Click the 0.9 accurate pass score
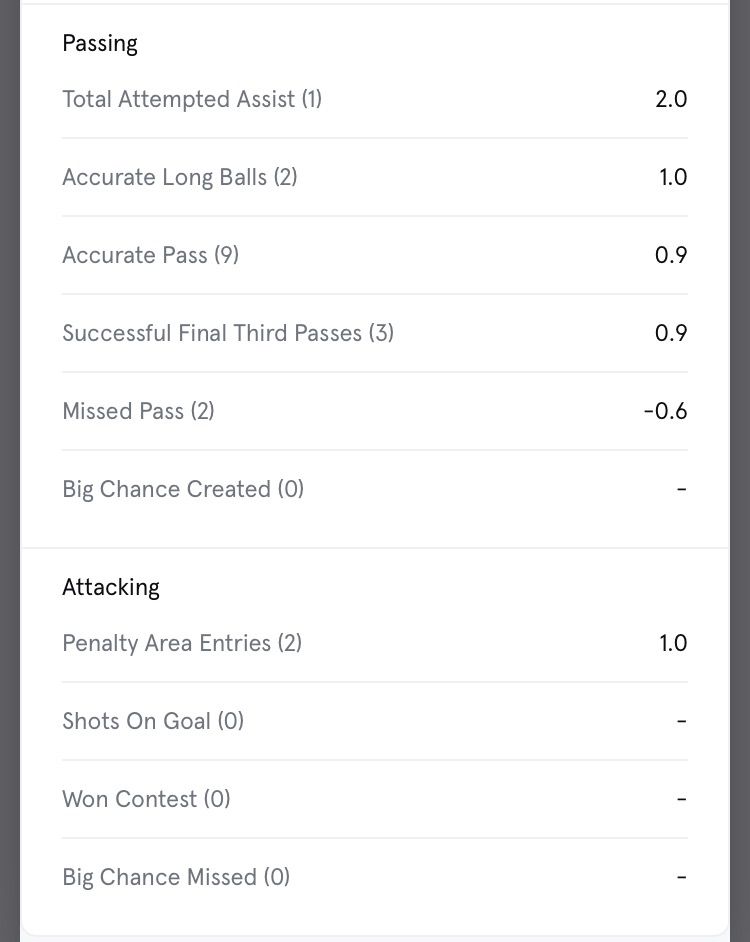The width and height of the screenshot is (750, 942). (671, 255)
